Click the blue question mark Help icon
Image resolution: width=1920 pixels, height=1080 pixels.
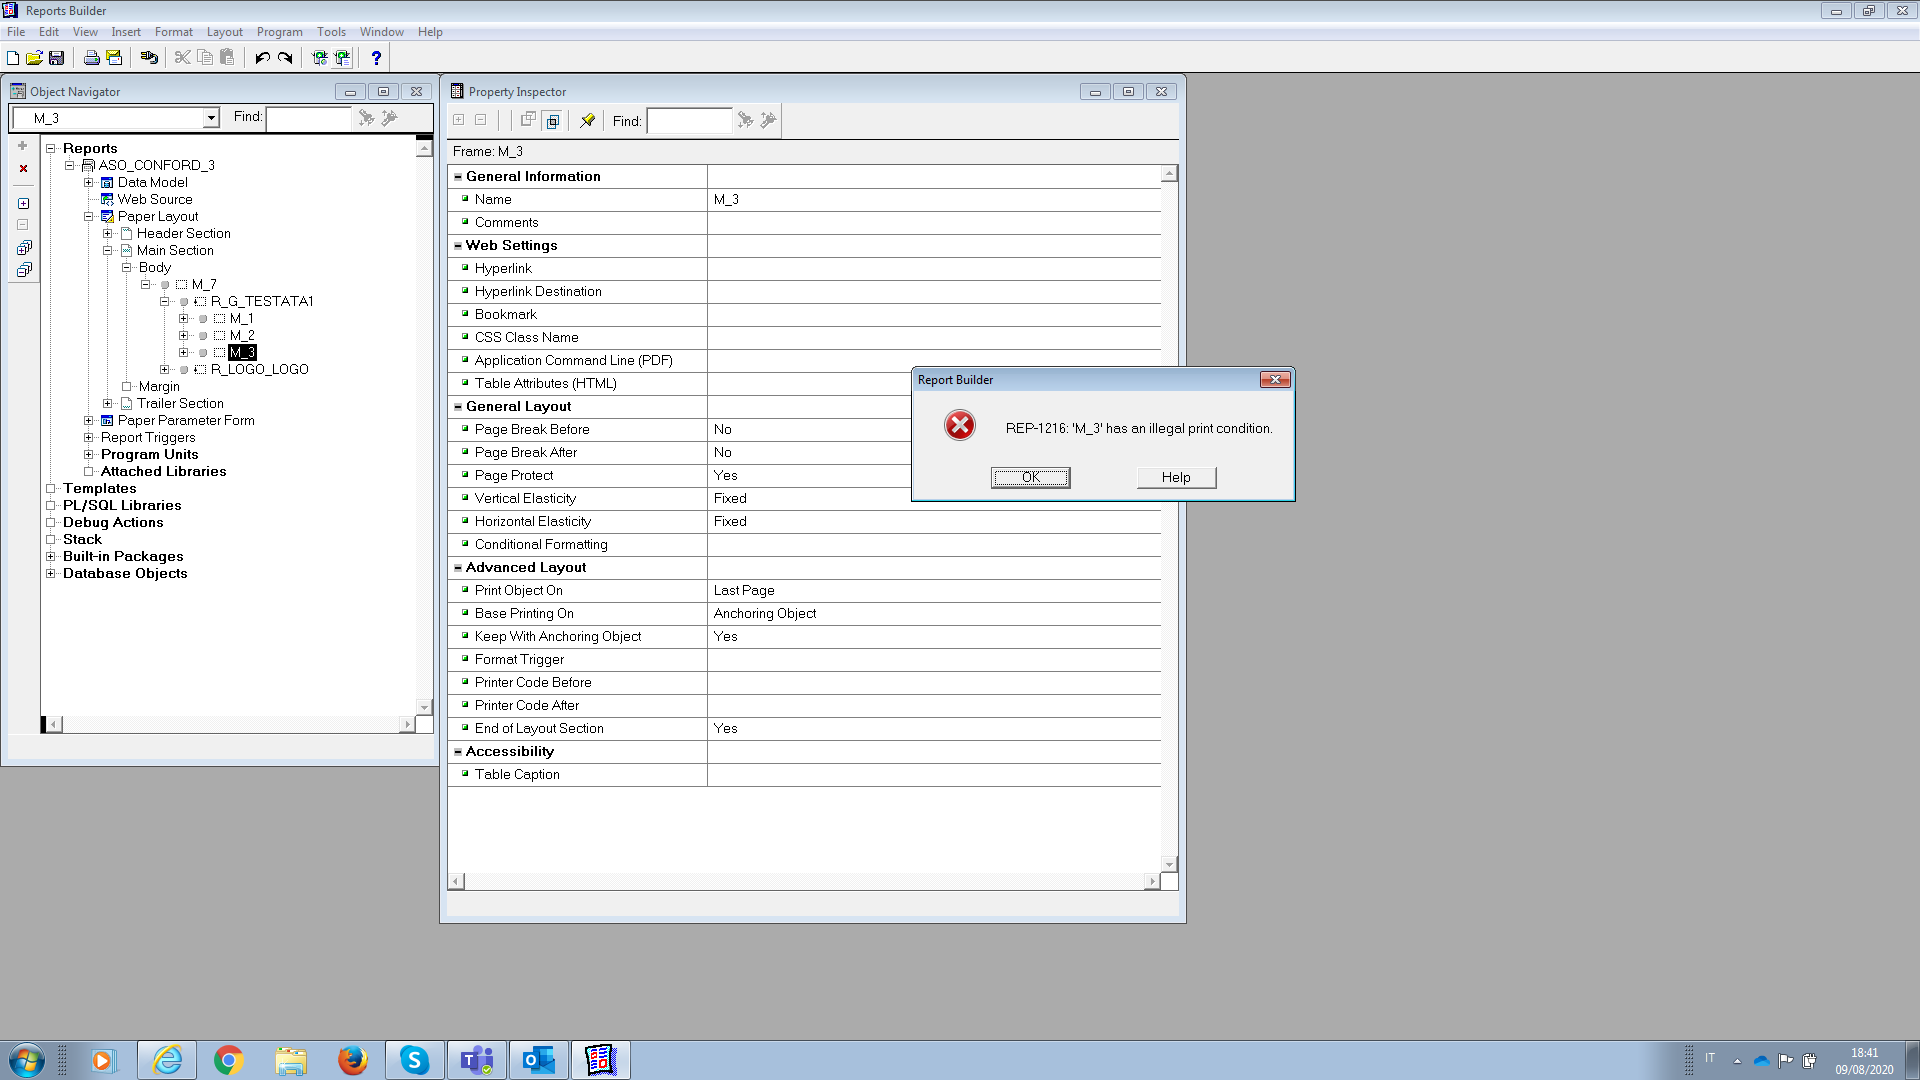[x=376, y=58]
